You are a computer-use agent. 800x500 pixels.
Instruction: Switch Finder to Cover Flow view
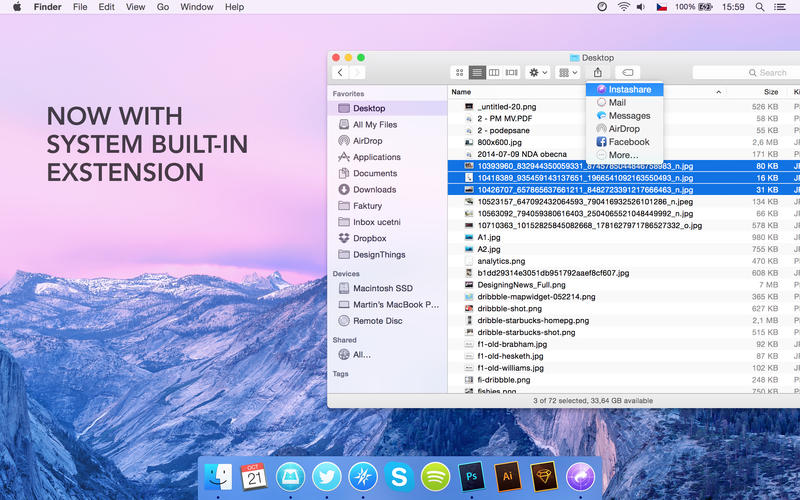coord(512,73)
